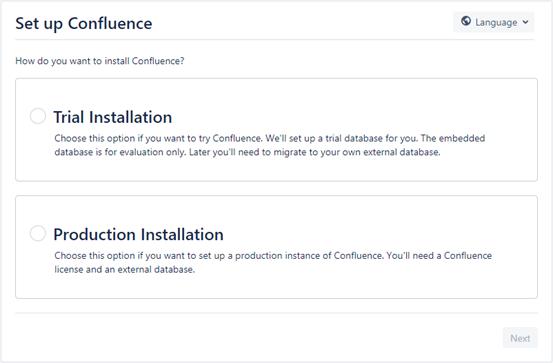Click the Production Installation heading text

click(x=139, y=234)
